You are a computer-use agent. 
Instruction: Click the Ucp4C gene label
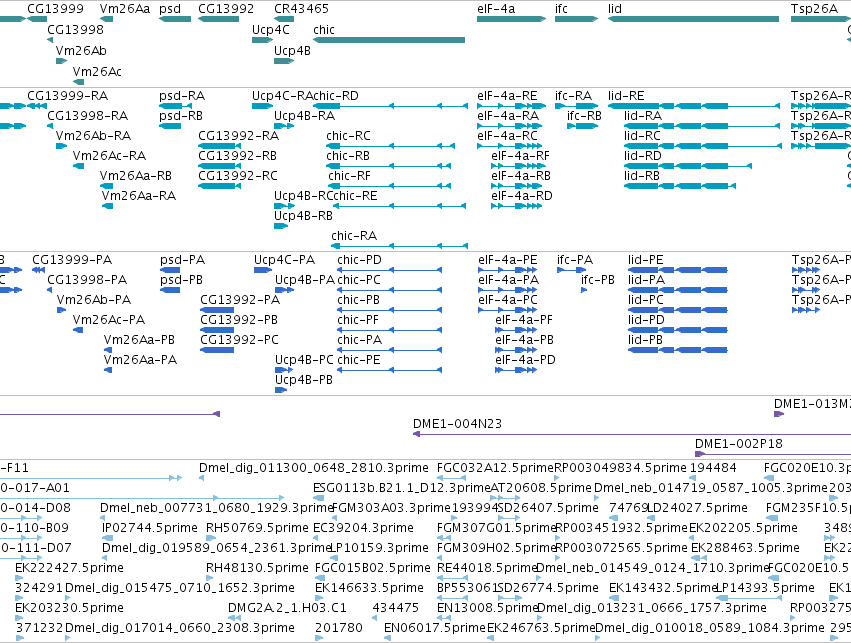(271, 30)
